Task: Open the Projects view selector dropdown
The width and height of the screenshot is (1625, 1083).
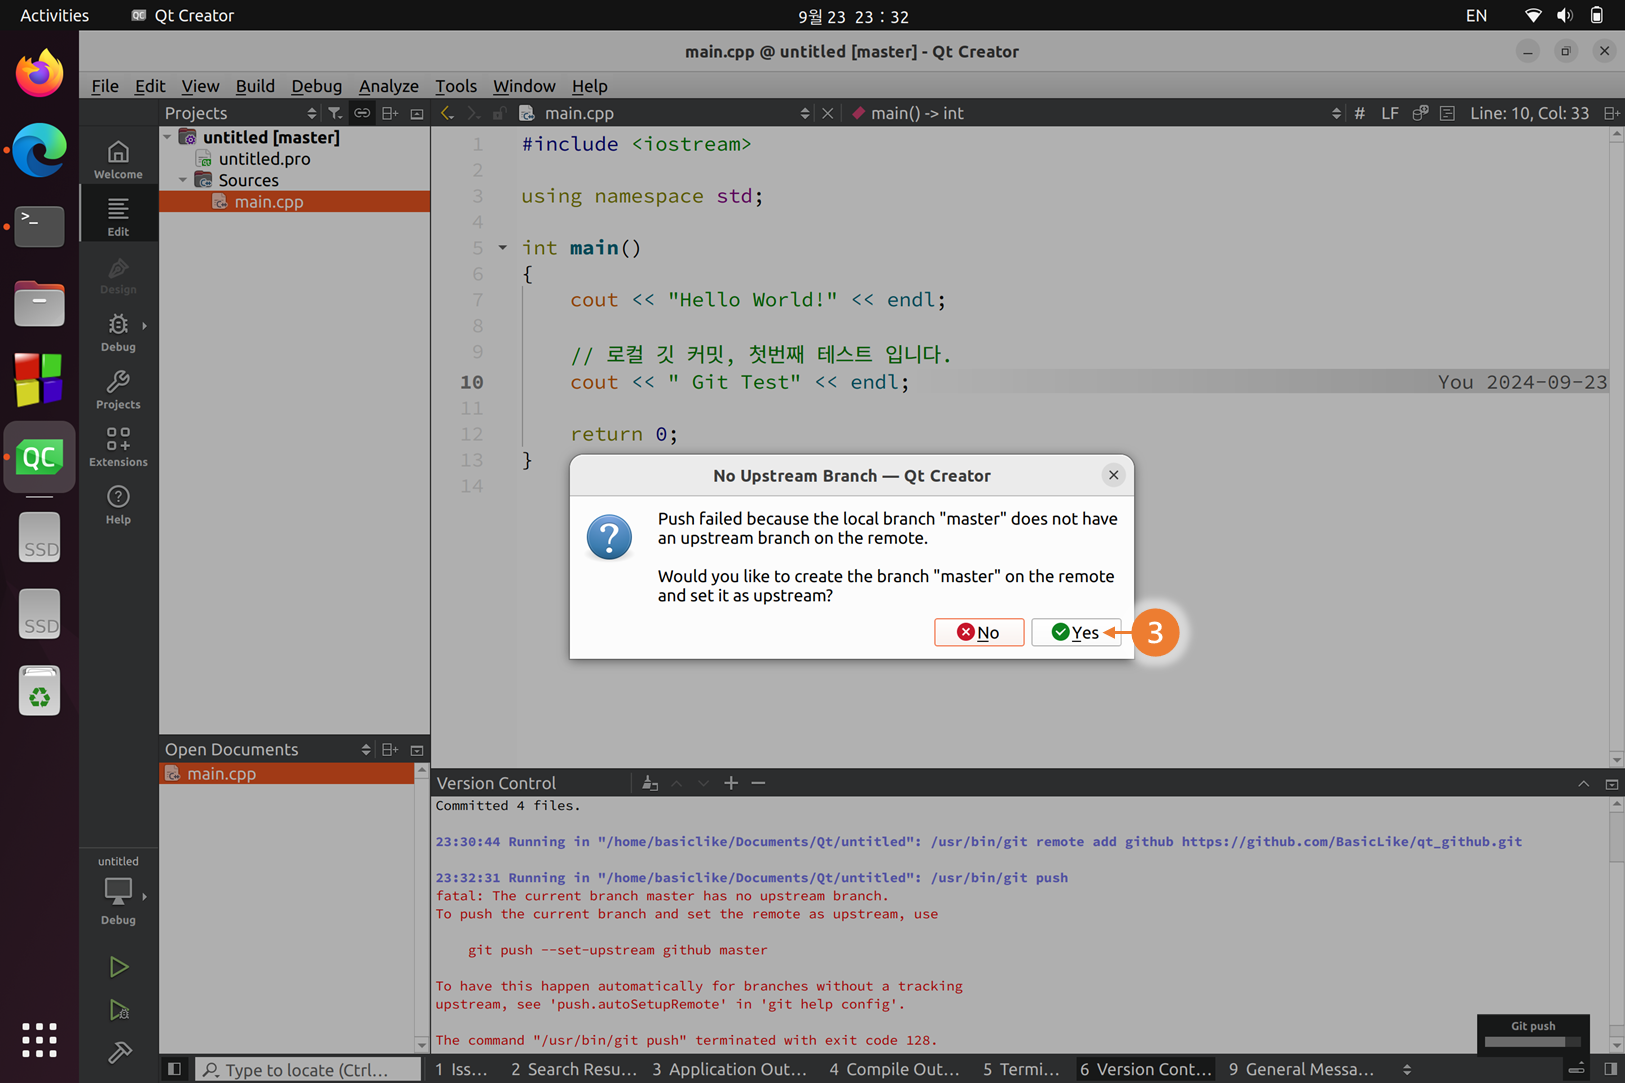Action: pyautogui.click(x=312, y=113)
